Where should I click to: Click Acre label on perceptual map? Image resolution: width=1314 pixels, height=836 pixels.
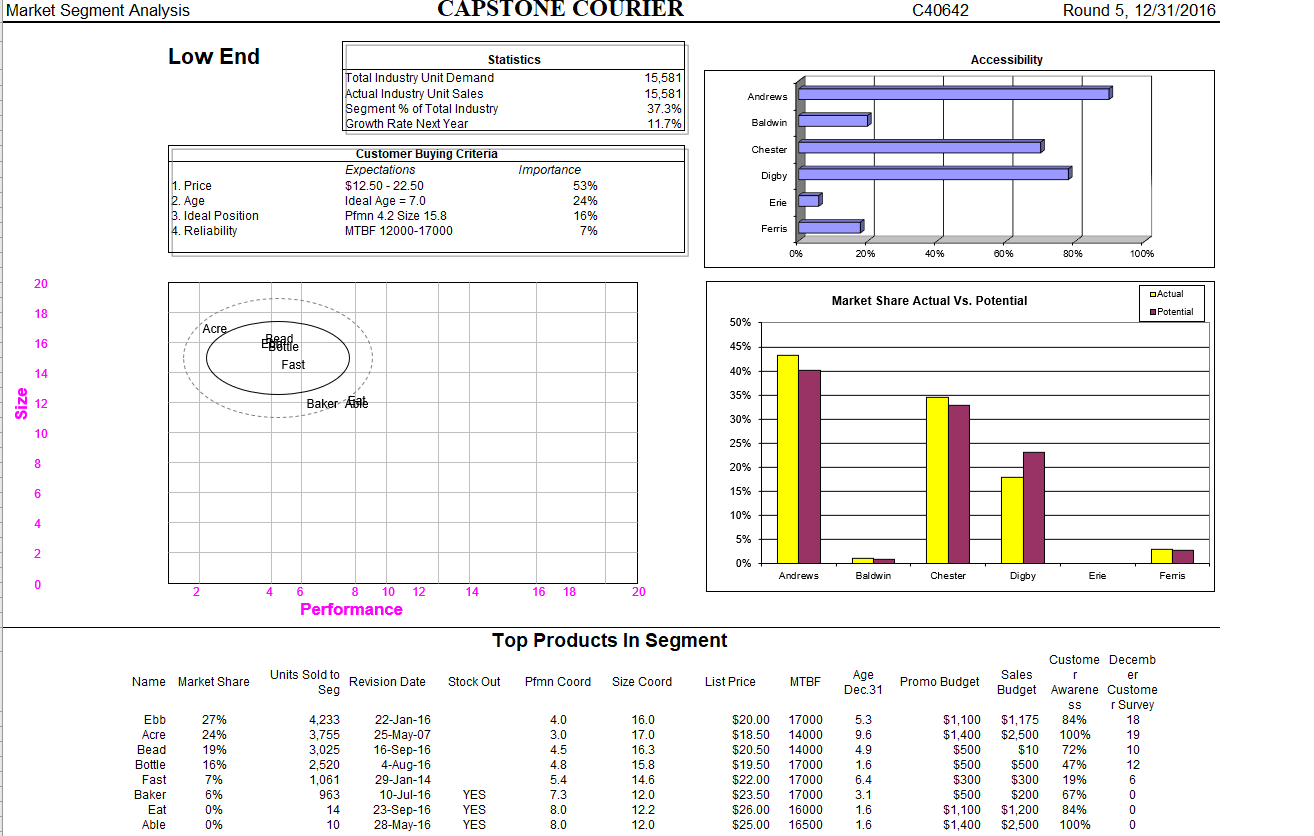coord(215,329)
